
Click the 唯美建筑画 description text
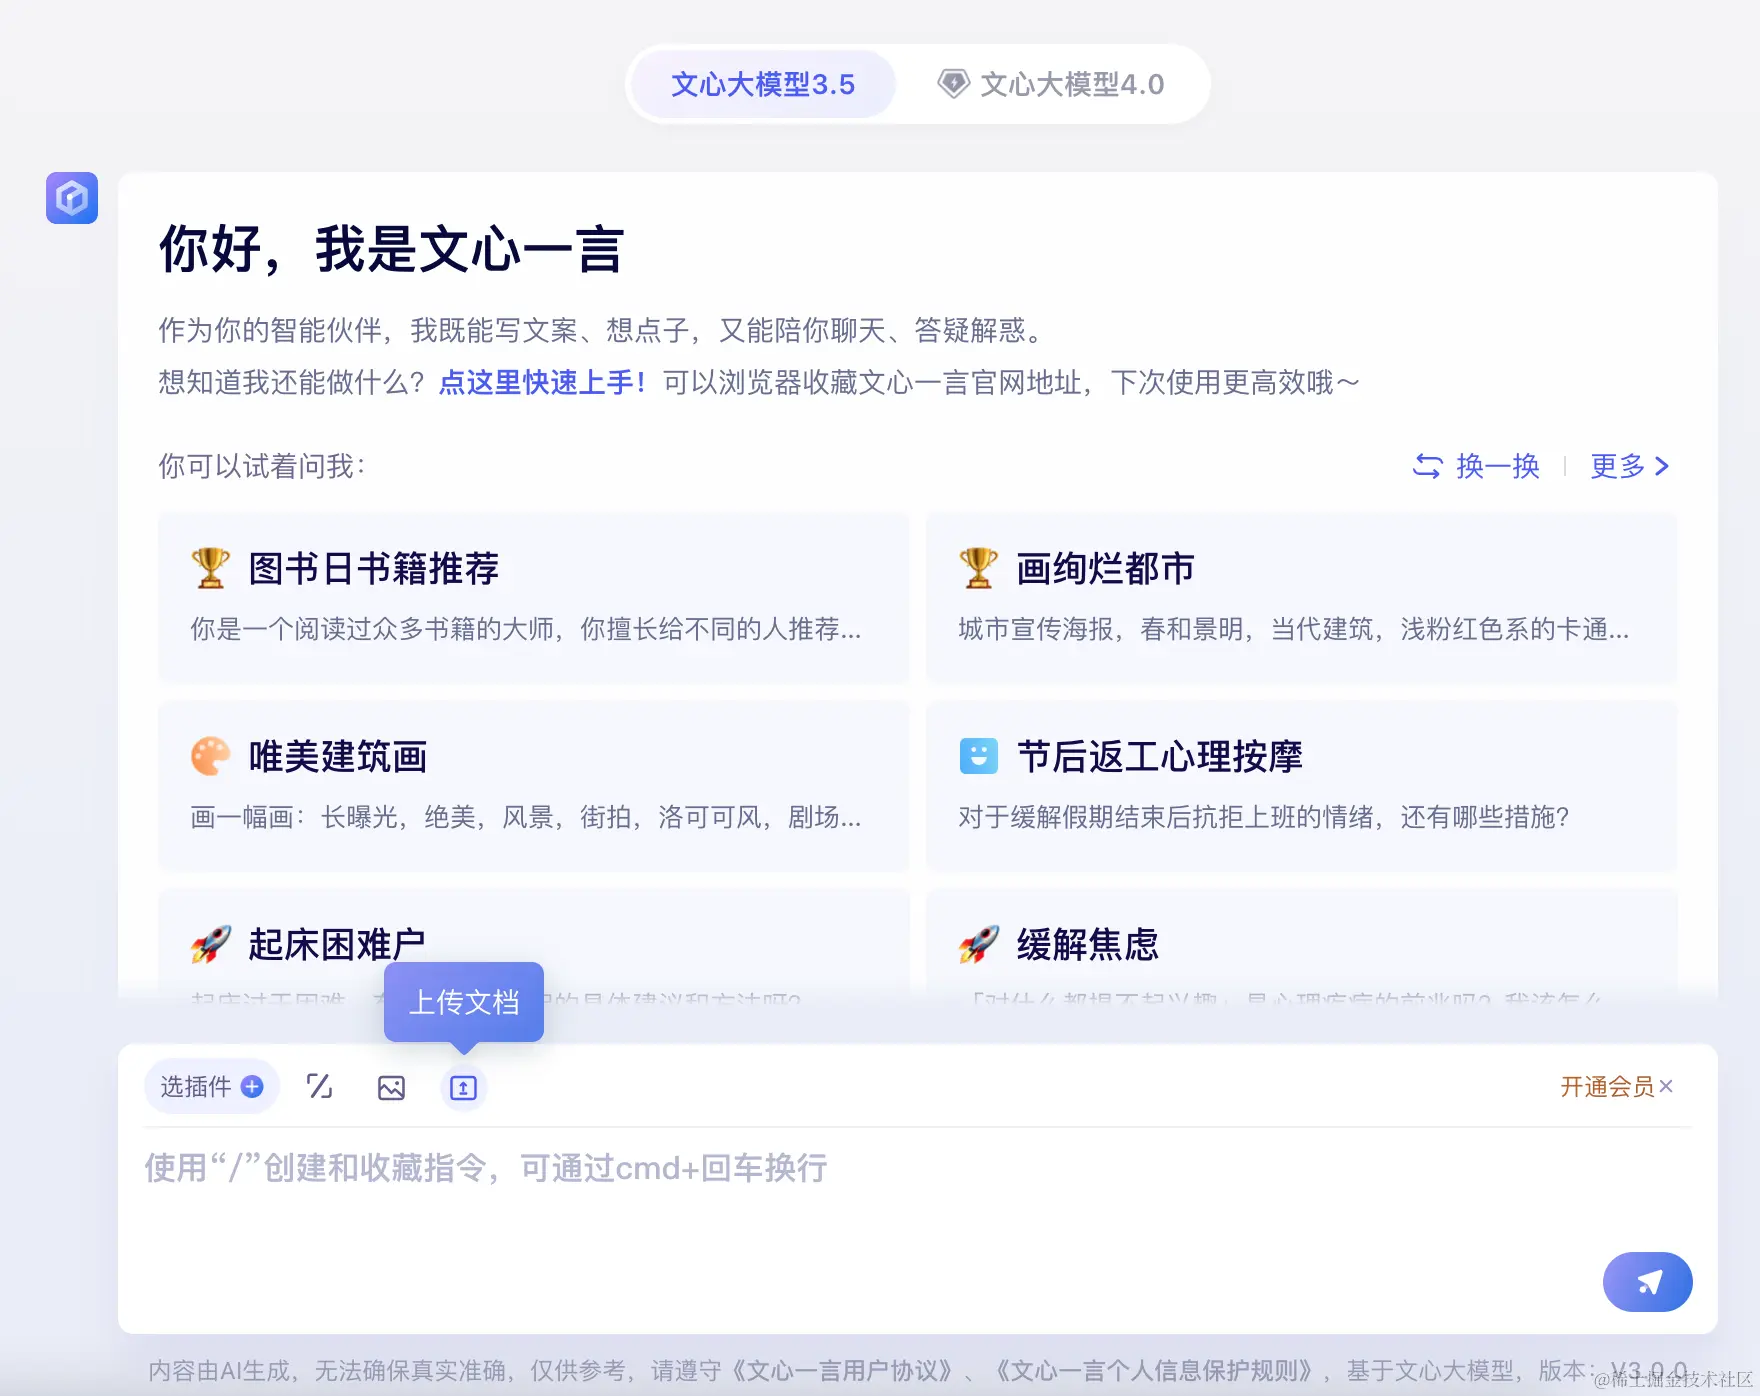(x=526, y=817)
